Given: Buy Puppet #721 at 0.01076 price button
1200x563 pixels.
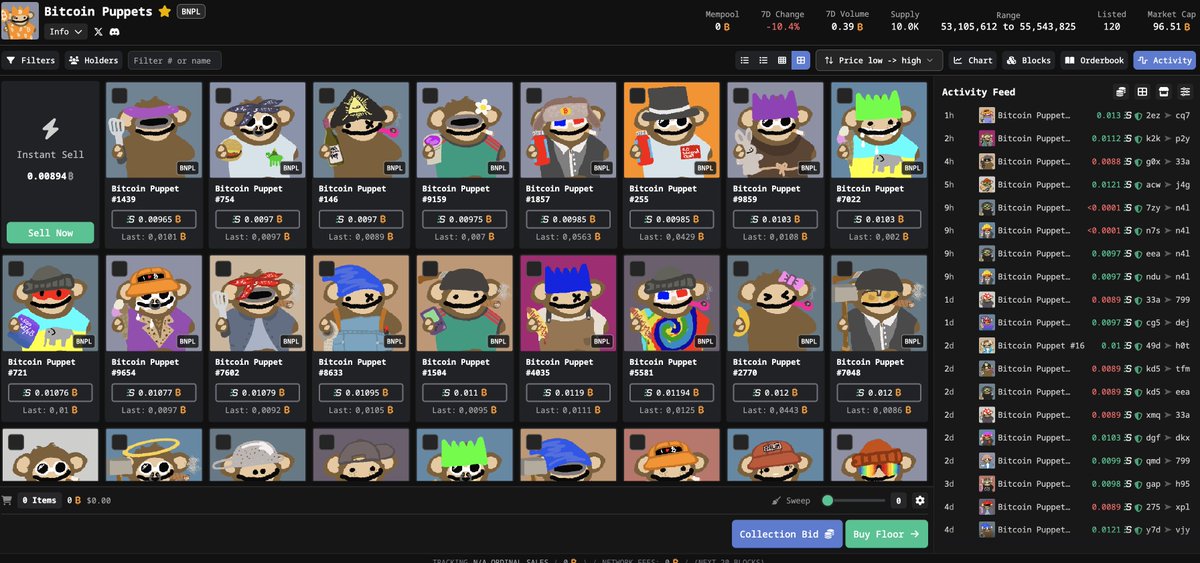Looking at the screenshot, I should tap(50, 393).
